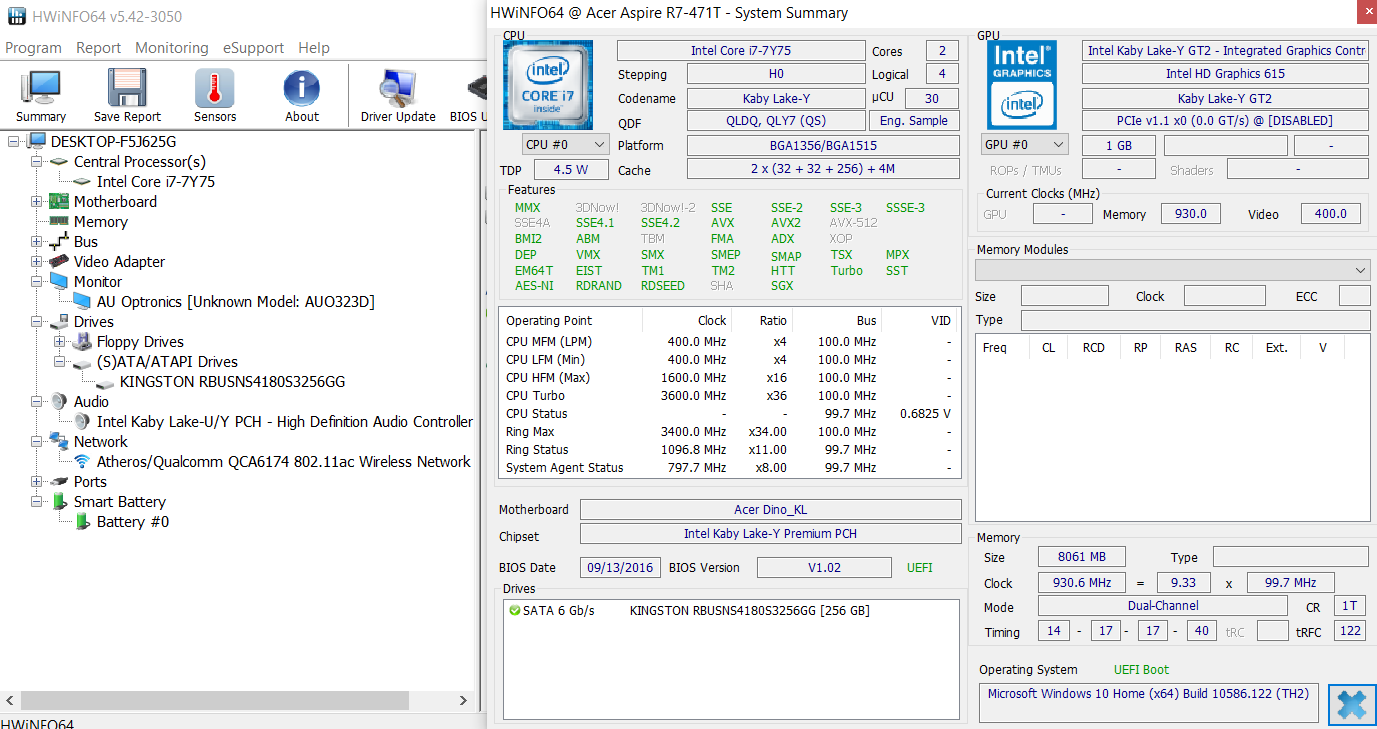Screen dimensions: 1377x729
Task: Select the DESKTOP-F5J625G computer node
Action: tap(112, 141)
